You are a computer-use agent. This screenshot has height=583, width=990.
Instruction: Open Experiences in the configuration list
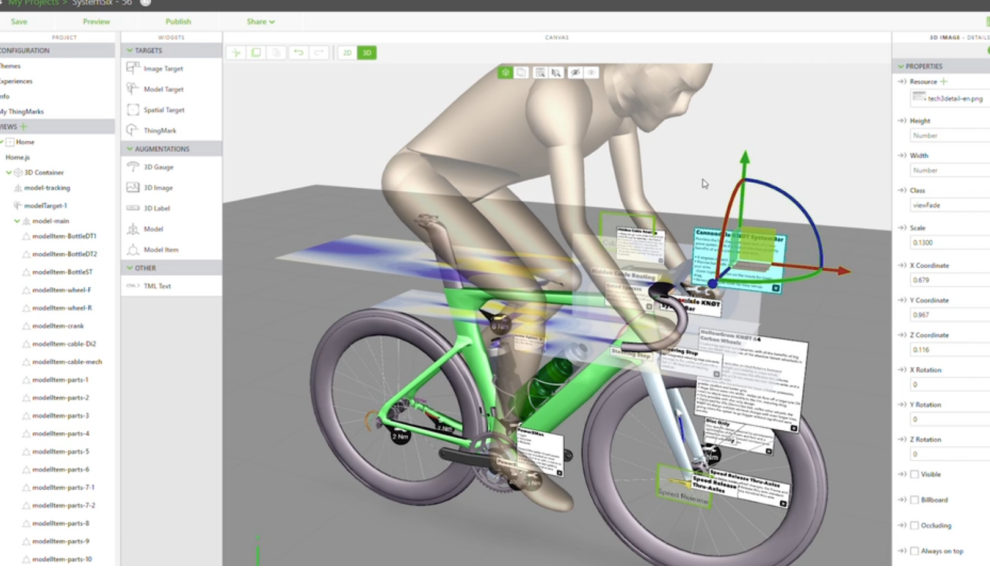(16, 81)
